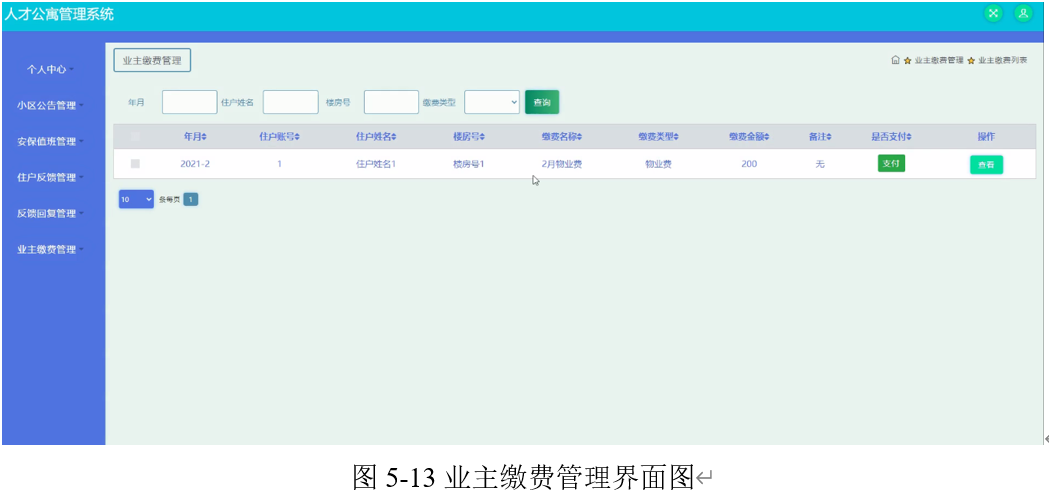
Task: Click the 查看 view button in row
Action: point(986,165)
